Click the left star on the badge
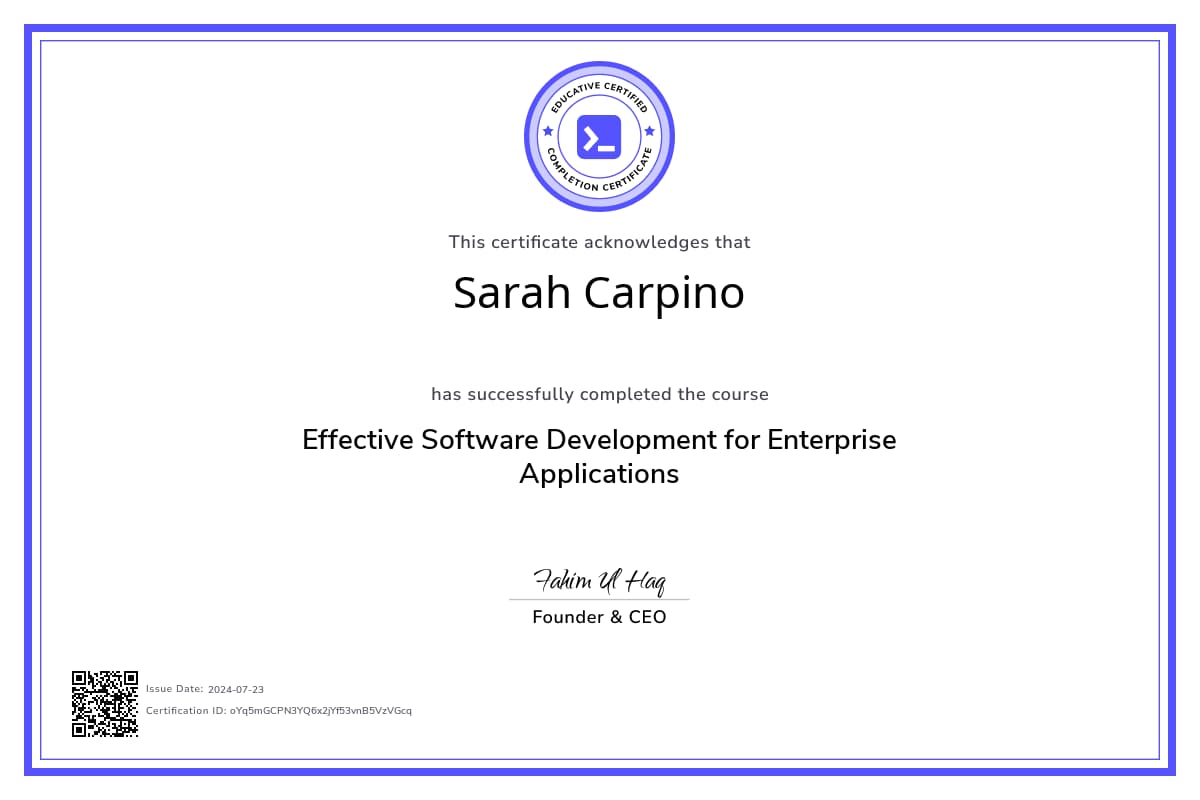Viewport: 1200px width, 800px height. [x=547, y=131]
